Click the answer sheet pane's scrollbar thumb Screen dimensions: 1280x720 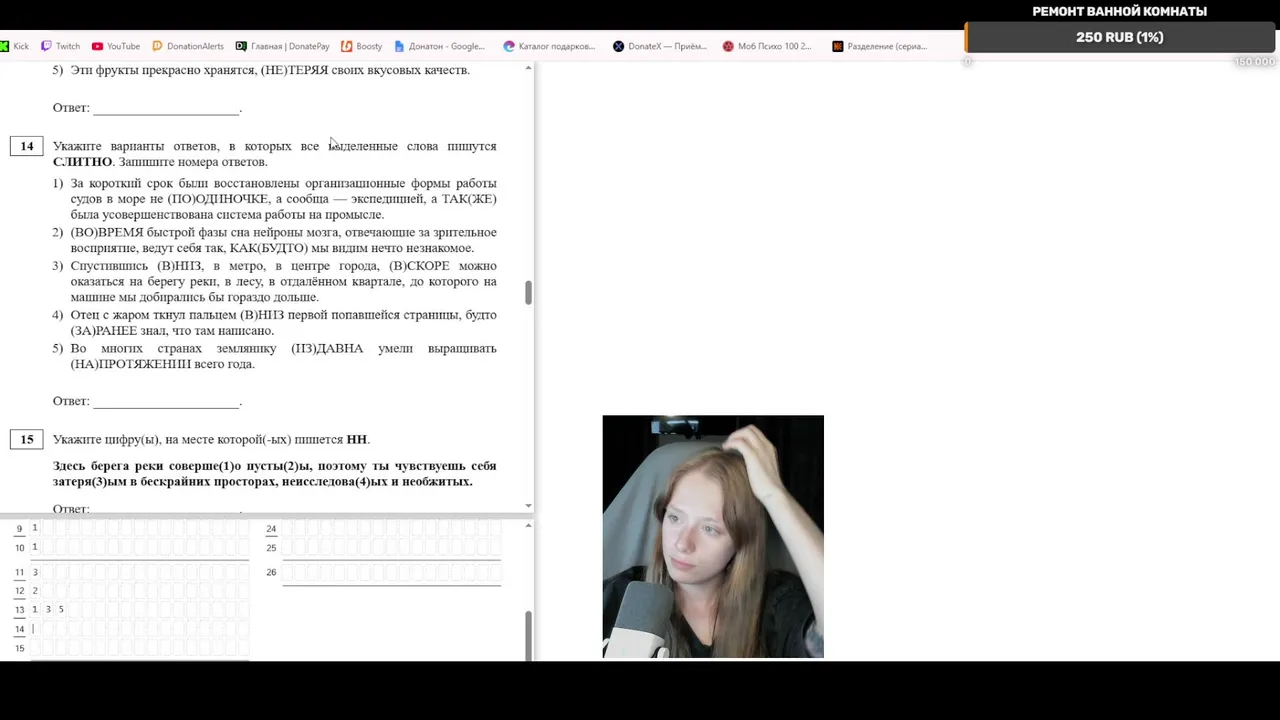point(528,635)
